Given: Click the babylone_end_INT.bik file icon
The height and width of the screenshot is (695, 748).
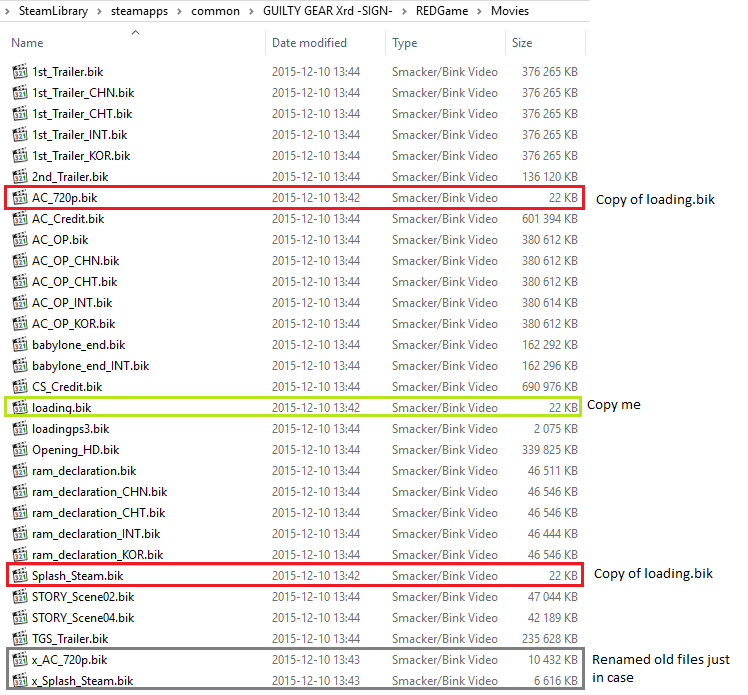Looking at the screenshot, I should [20, 365].
